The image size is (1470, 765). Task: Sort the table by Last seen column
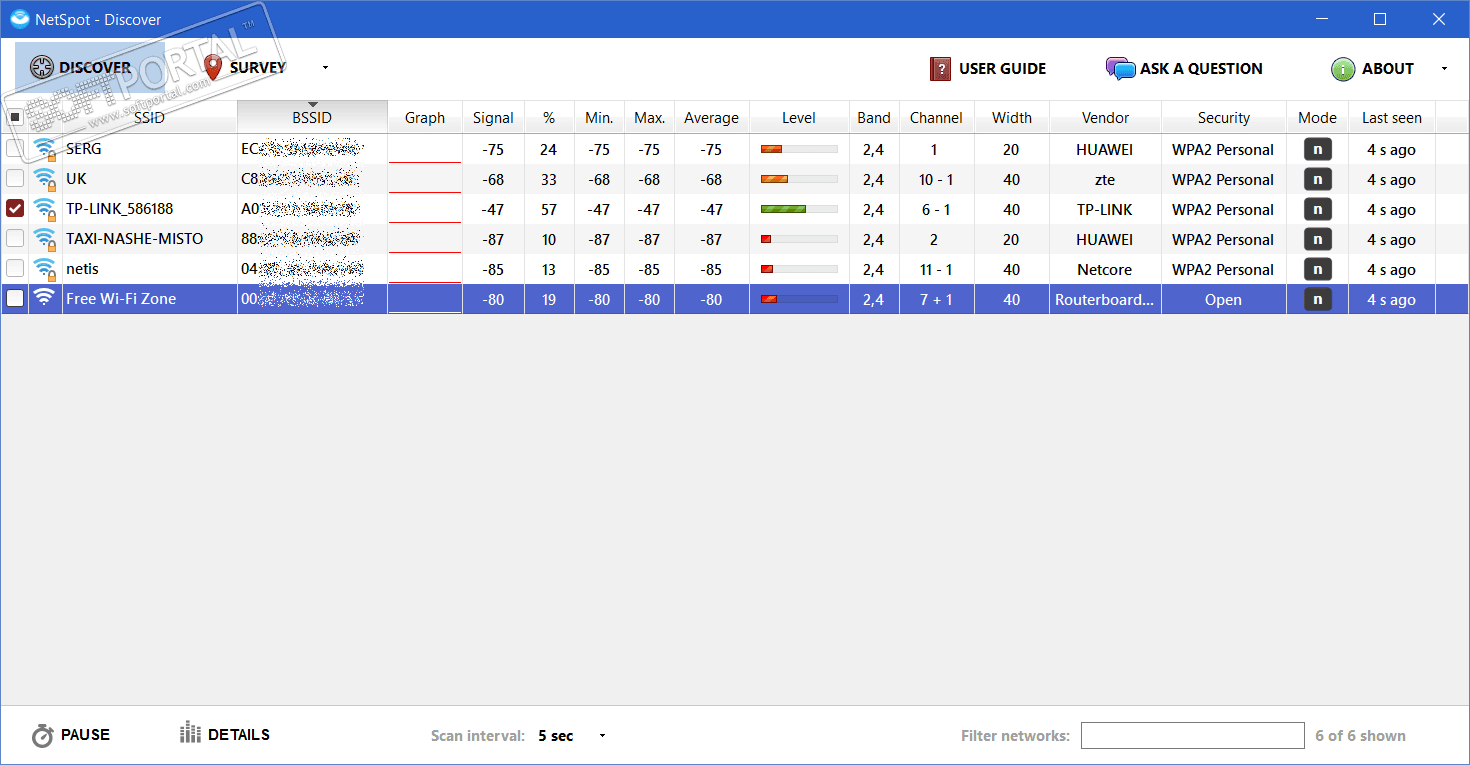point(1392,118)
